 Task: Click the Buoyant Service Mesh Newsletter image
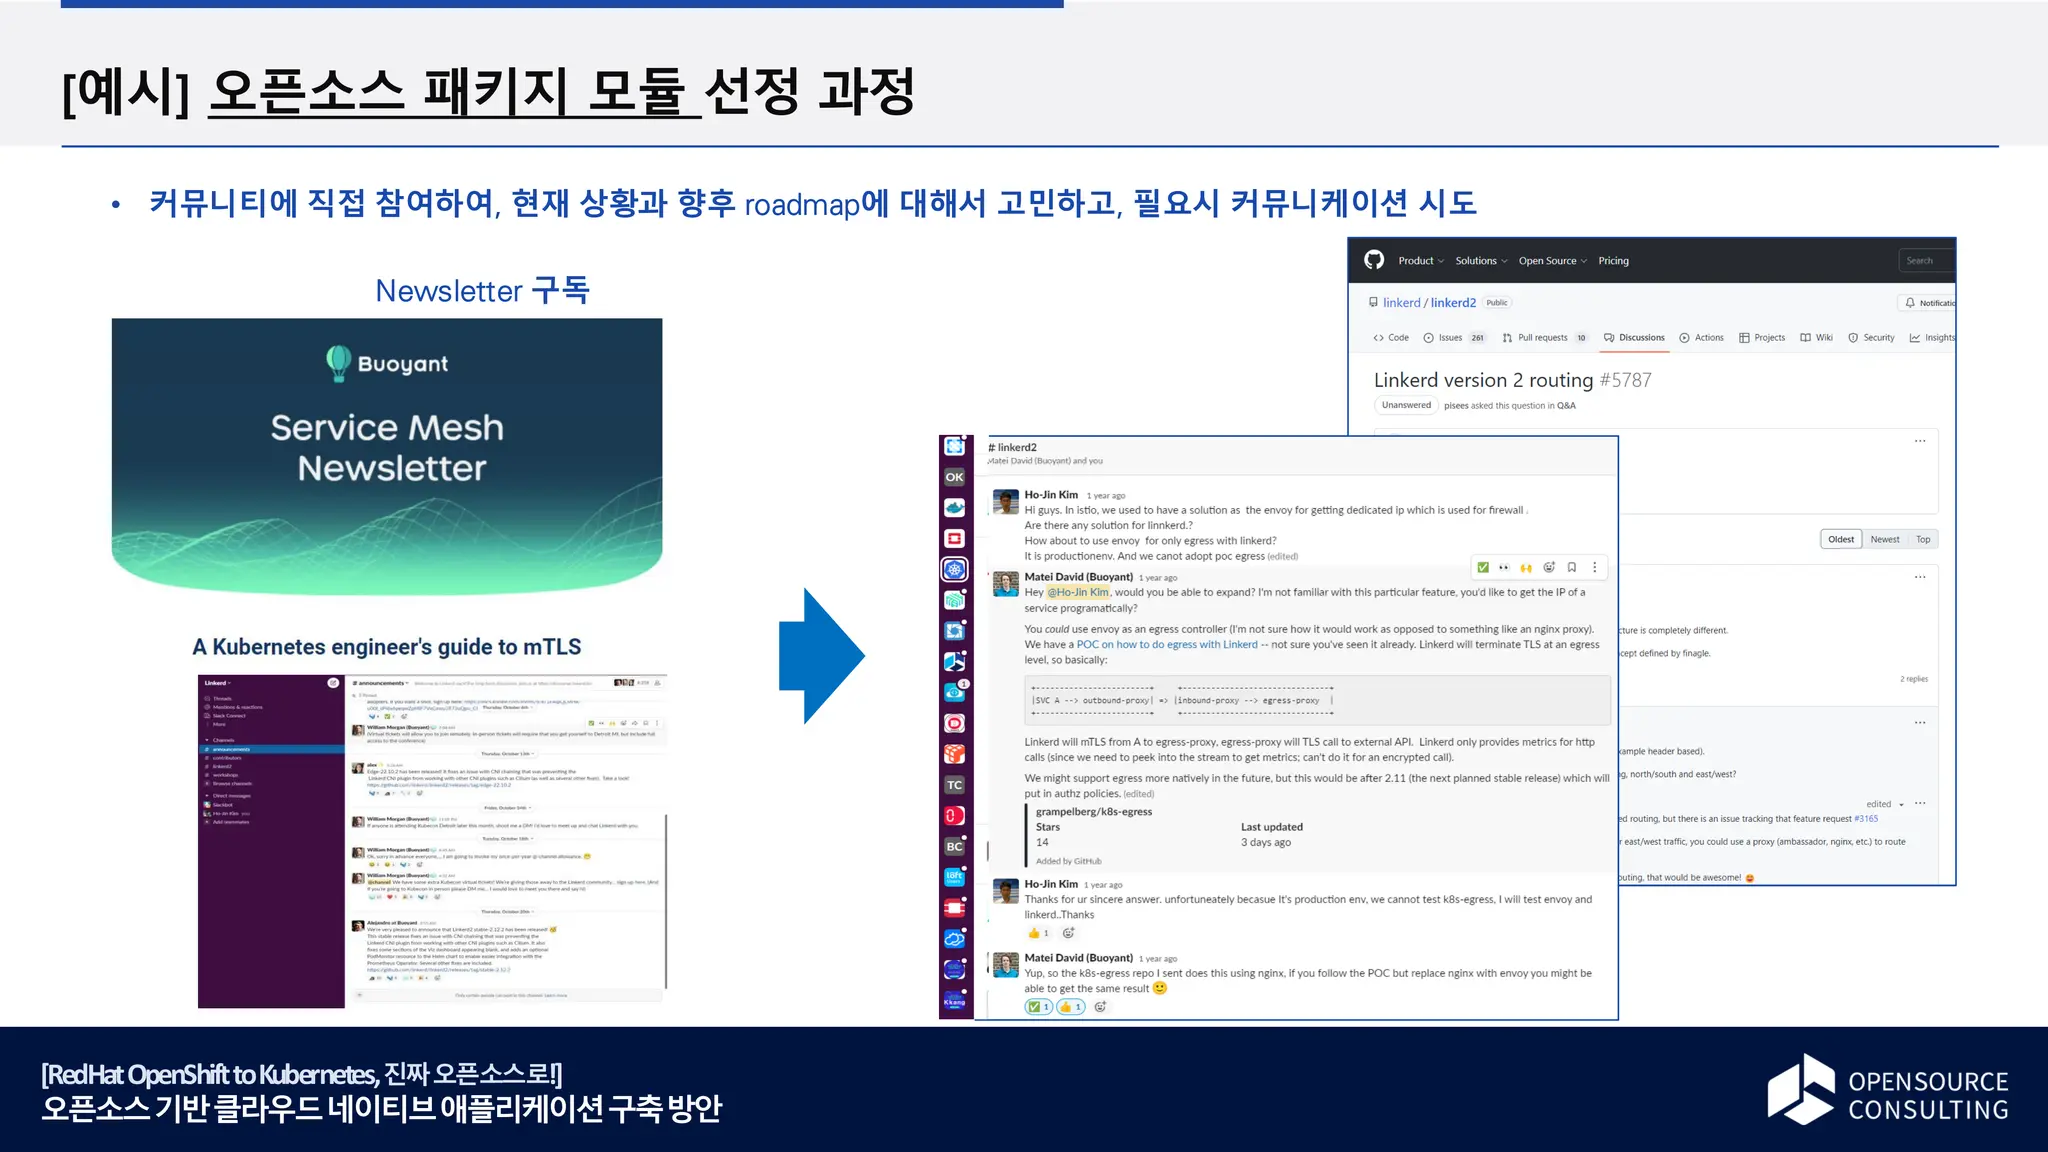click(x=387, y=458)
